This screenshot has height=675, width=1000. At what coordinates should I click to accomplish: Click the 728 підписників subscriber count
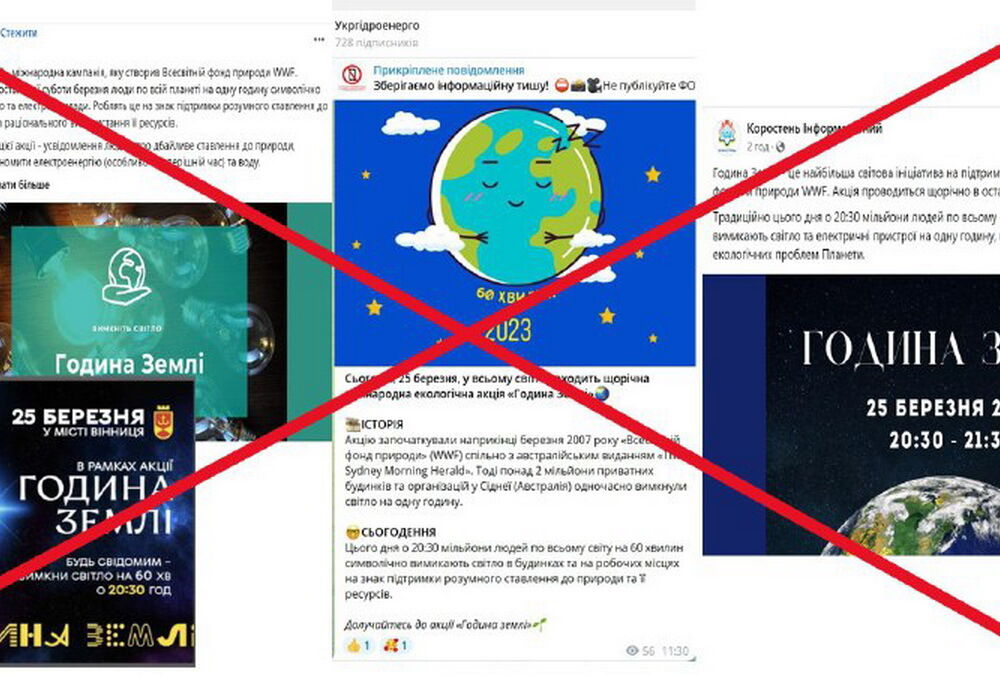[x=376, y=43]
